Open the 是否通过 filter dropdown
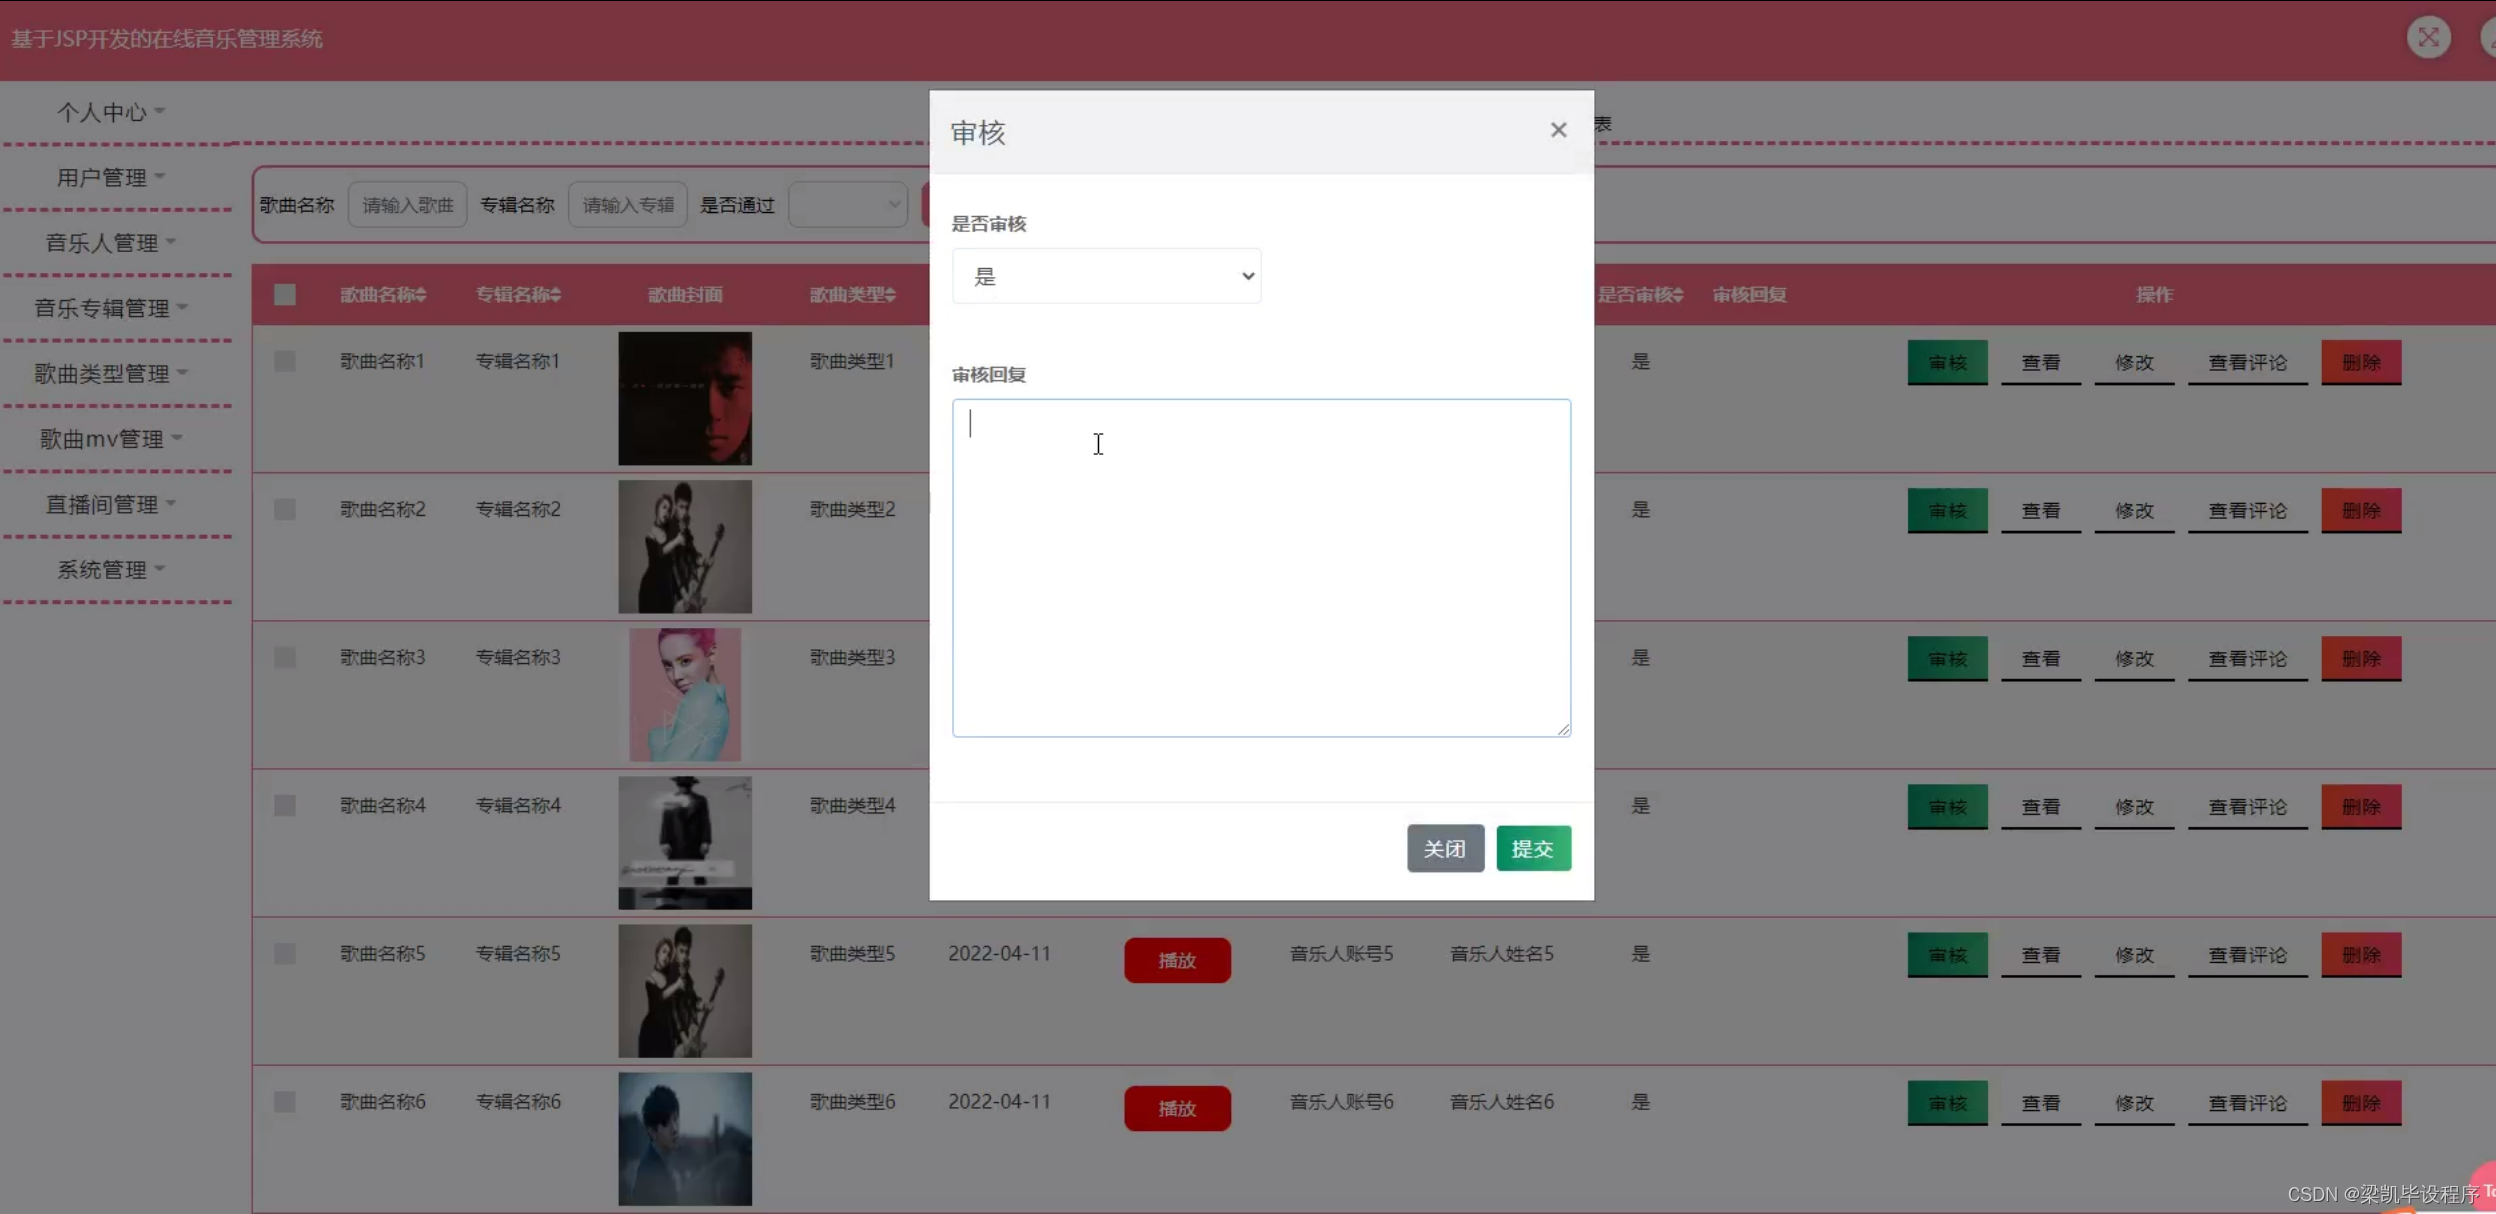 pos(846,204)
